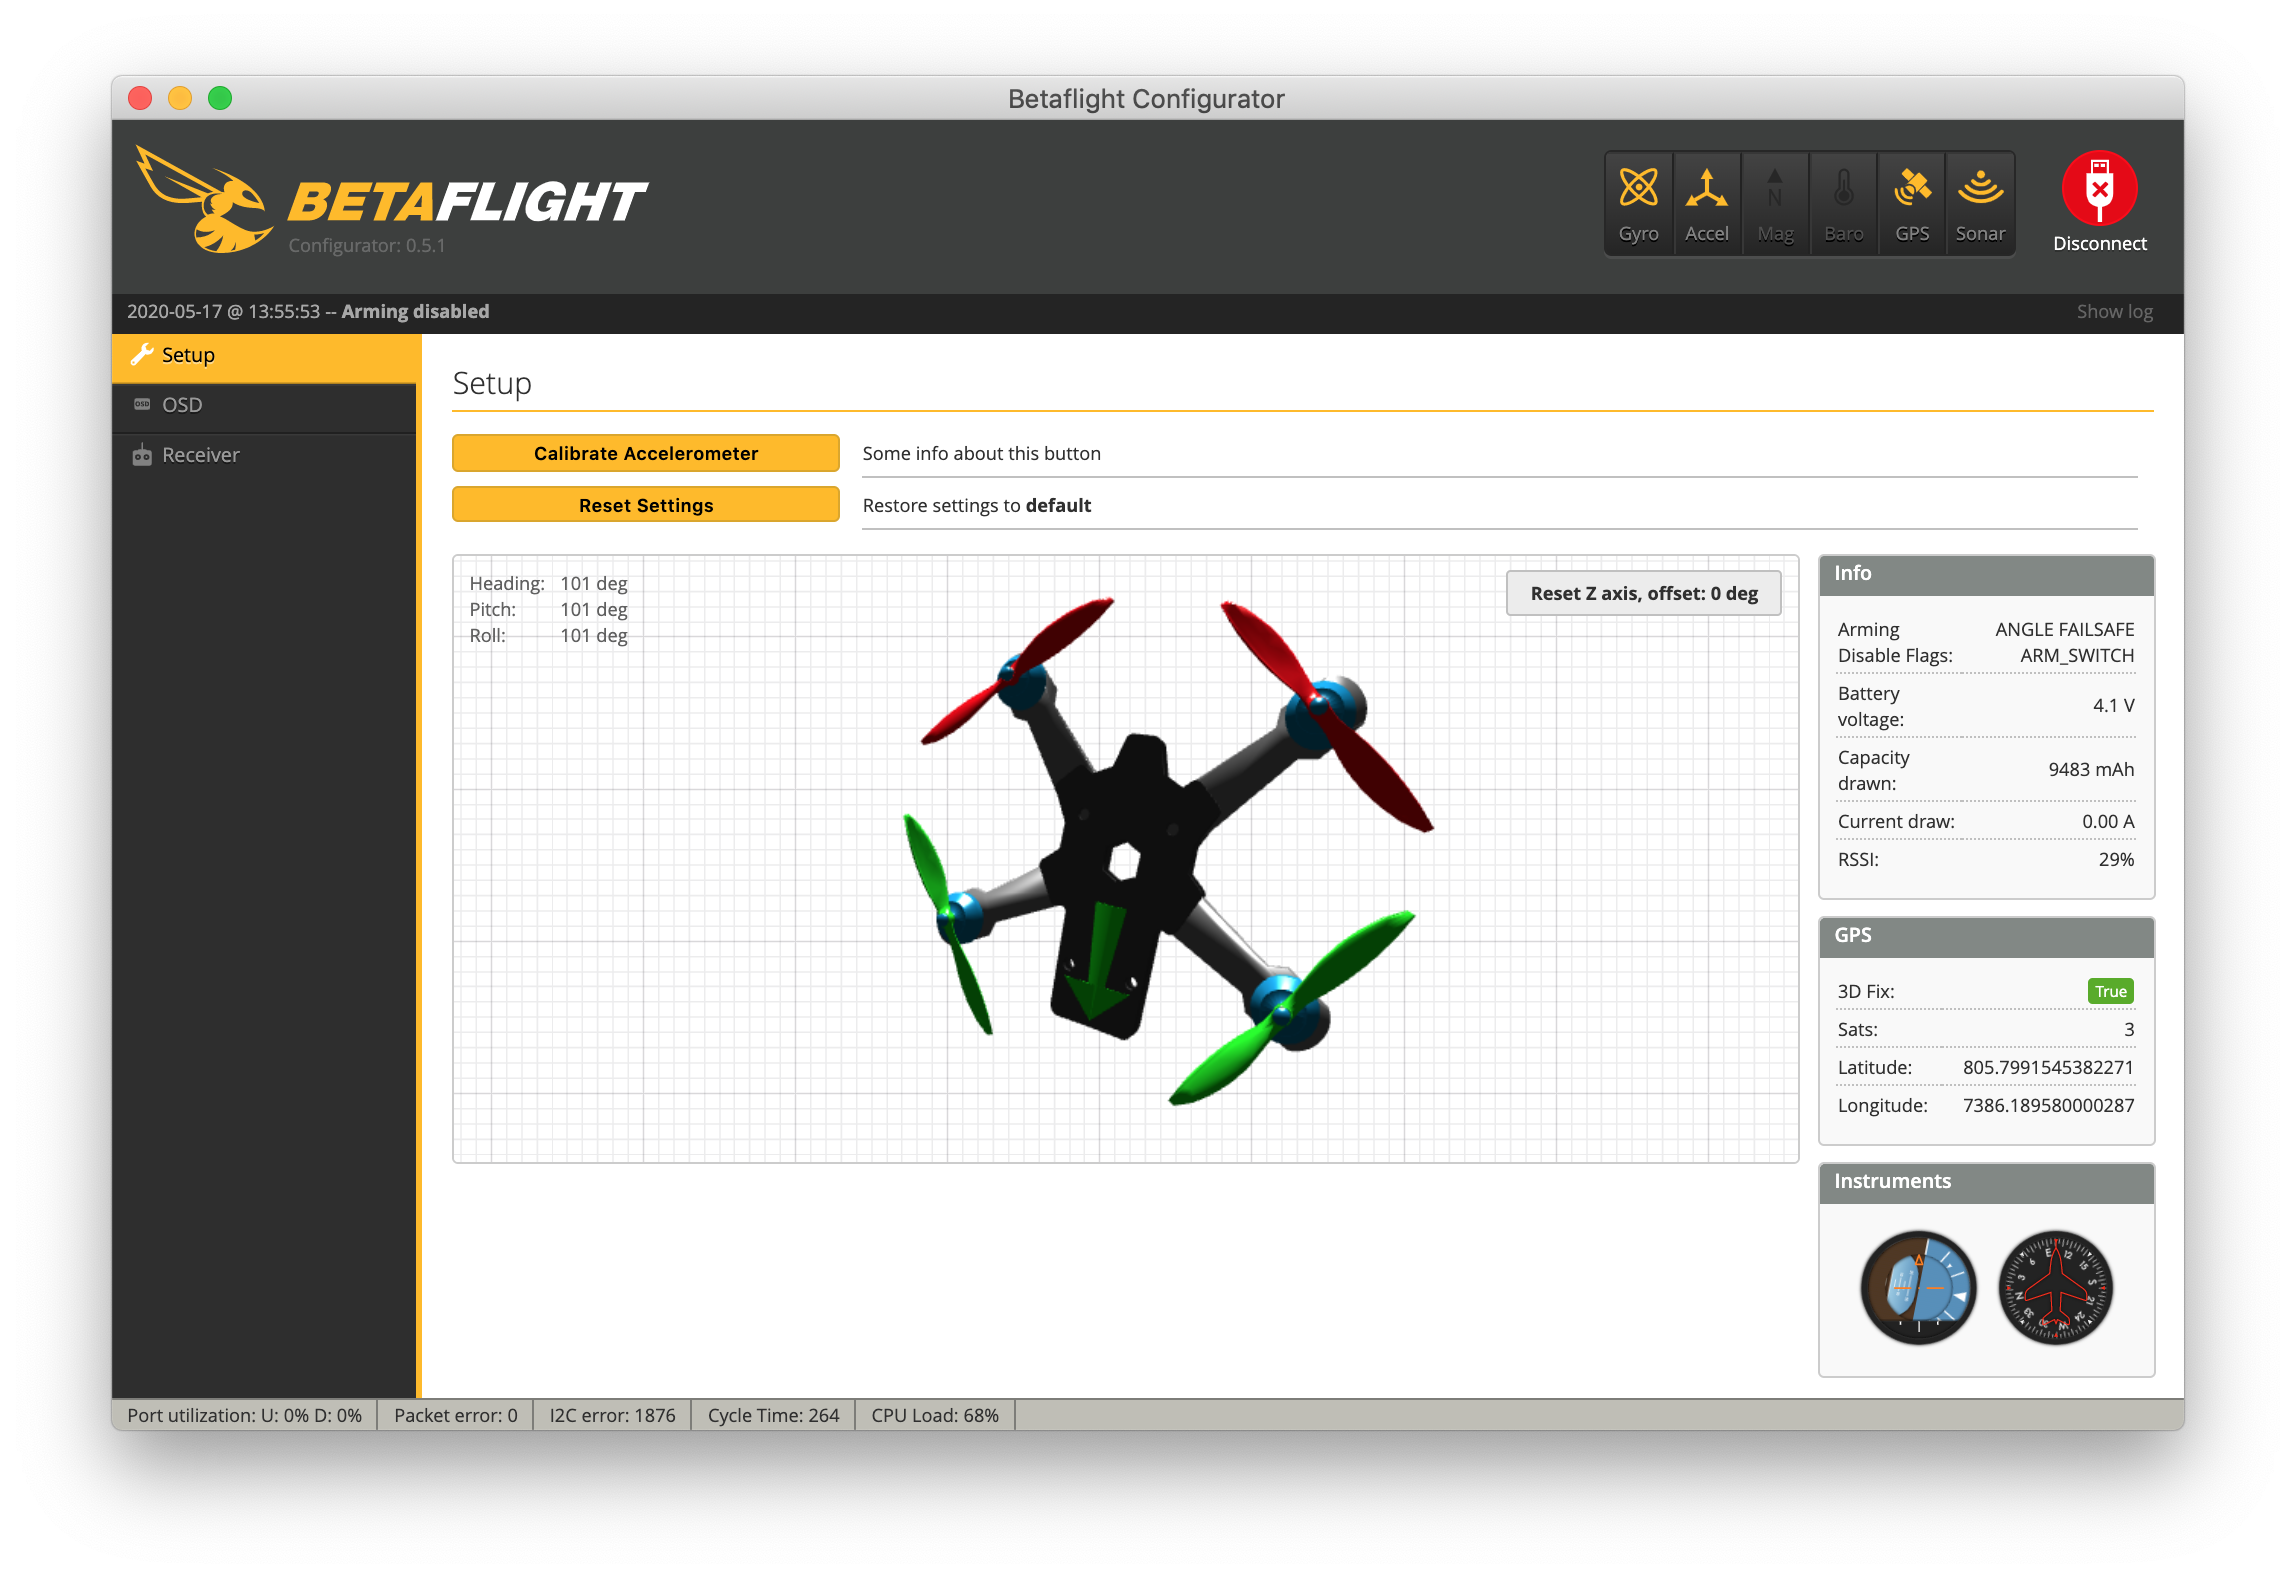Image resolution: width=2296 pixels, height=1578 pixels.
Task: Click the wrench icon beside Setup
Action: (142, 355)
